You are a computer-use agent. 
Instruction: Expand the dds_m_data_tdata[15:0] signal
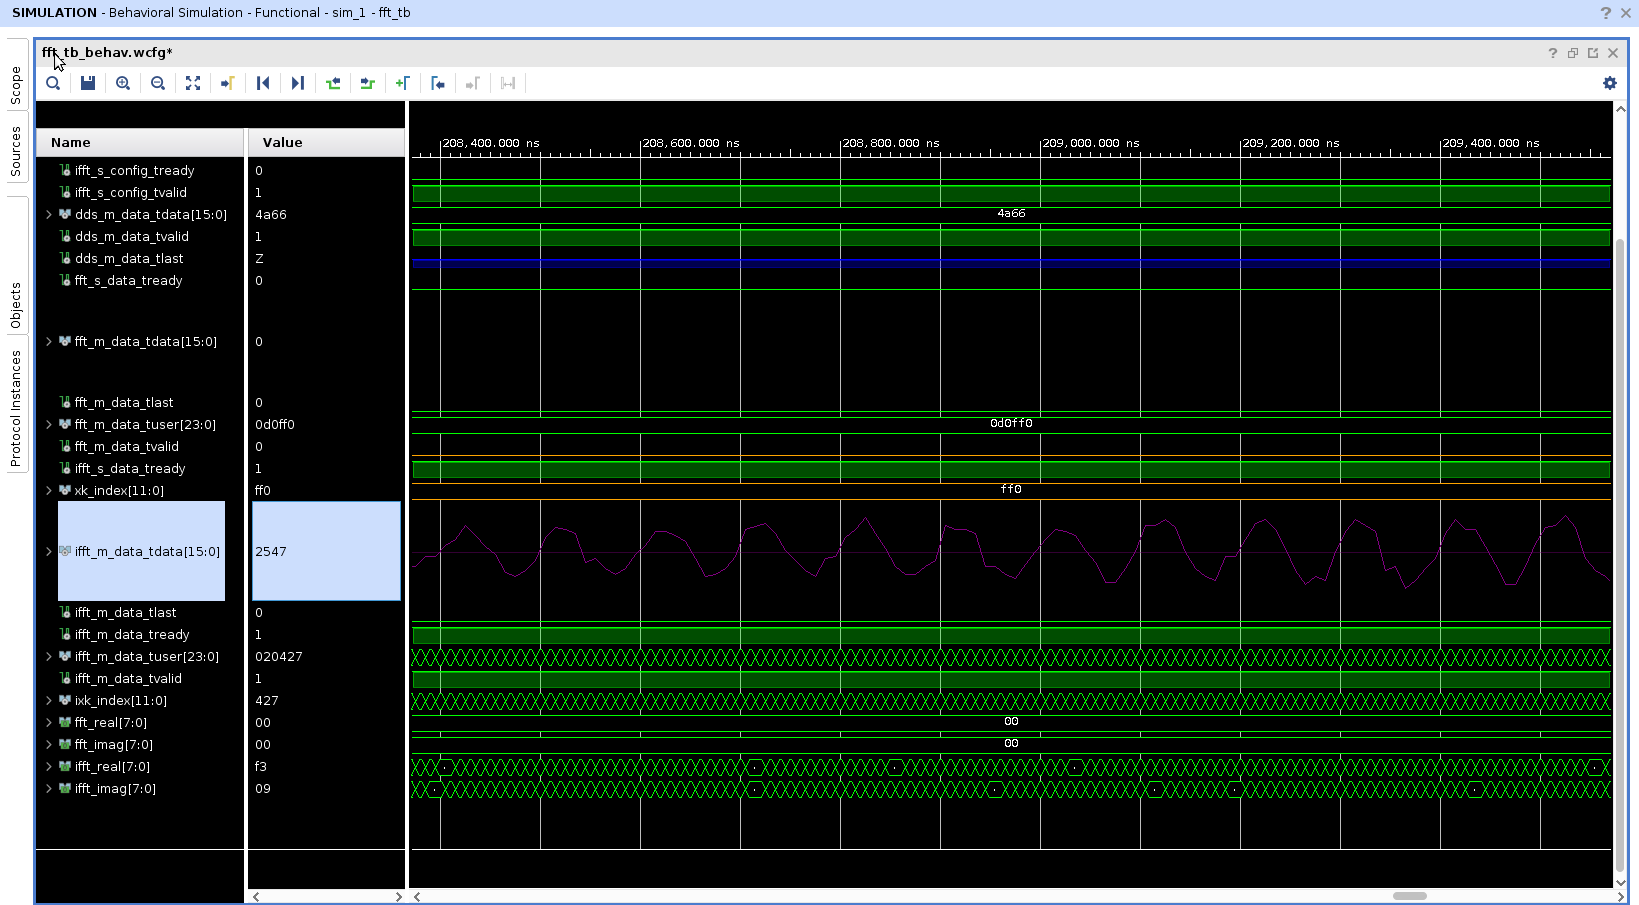click(48, 214)
